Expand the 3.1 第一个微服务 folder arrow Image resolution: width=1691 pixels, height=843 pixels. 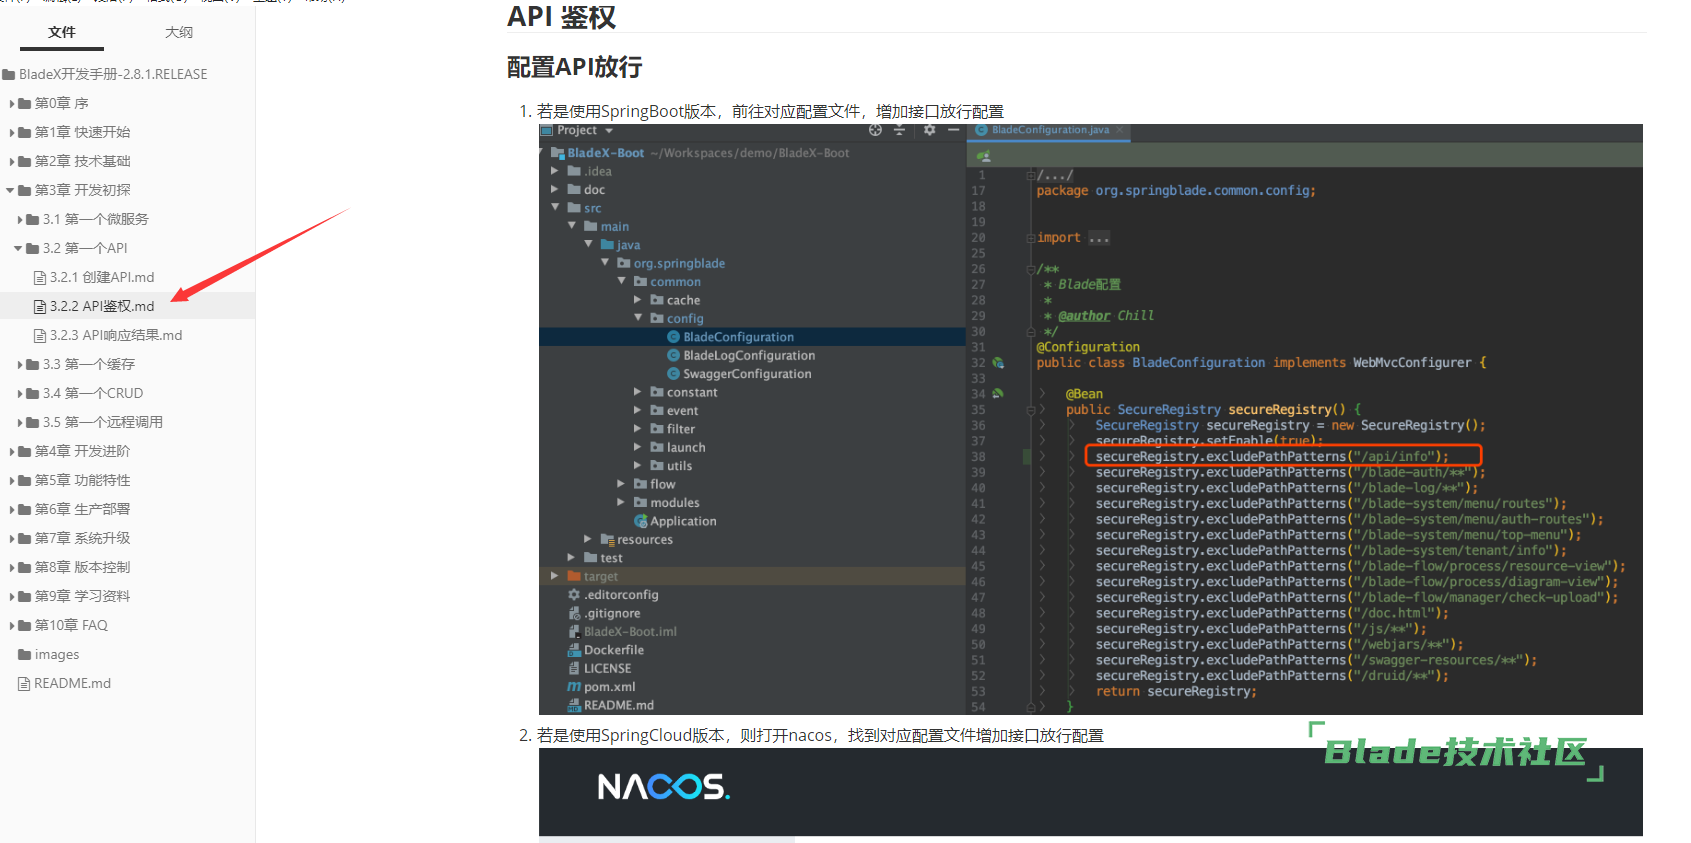pyautogui.click(x=20, y=219)
